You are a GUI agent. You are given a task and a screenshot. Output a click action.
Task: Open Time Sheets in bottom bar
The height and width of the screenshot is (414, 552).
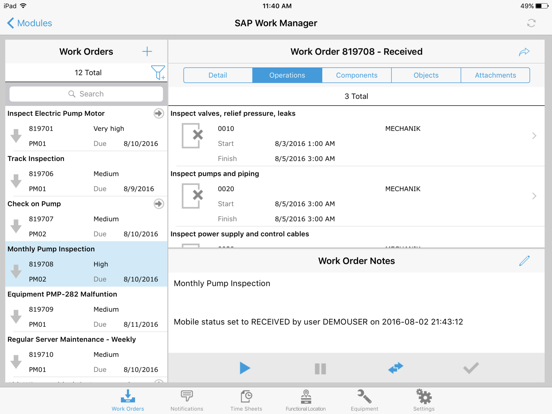(246, 400)
